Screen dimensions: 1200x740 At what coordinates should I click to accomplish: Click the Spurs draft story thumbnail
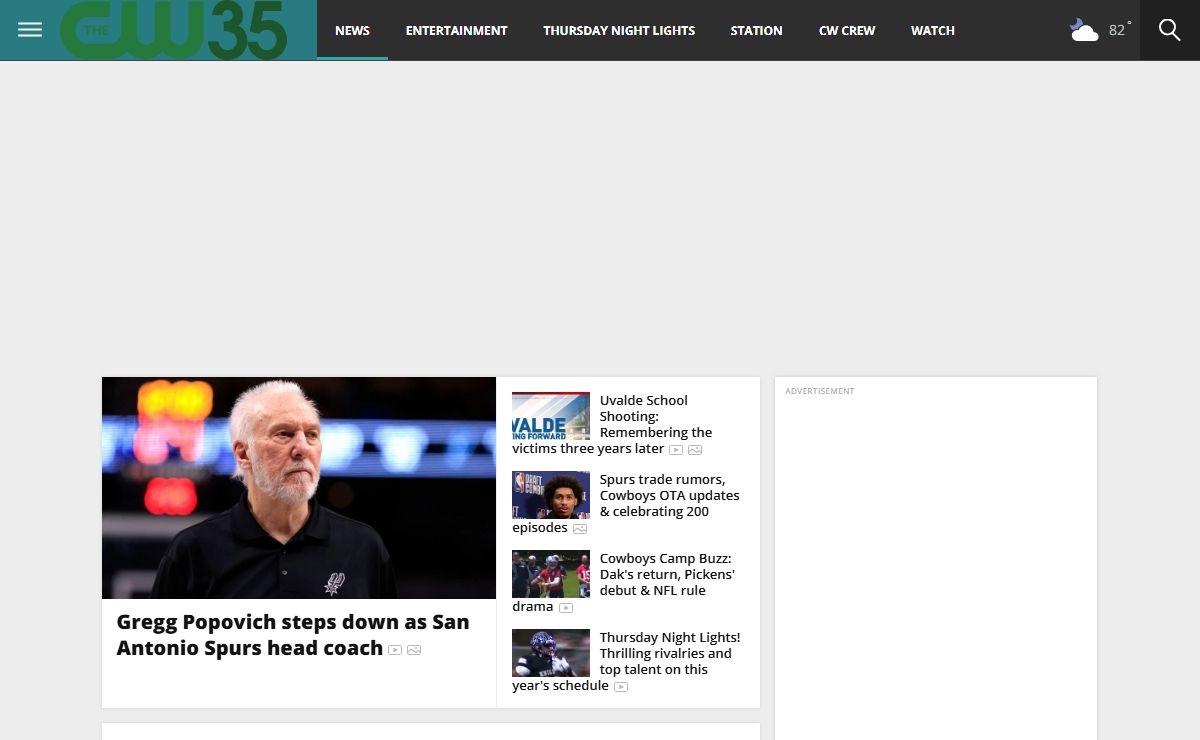551,495
